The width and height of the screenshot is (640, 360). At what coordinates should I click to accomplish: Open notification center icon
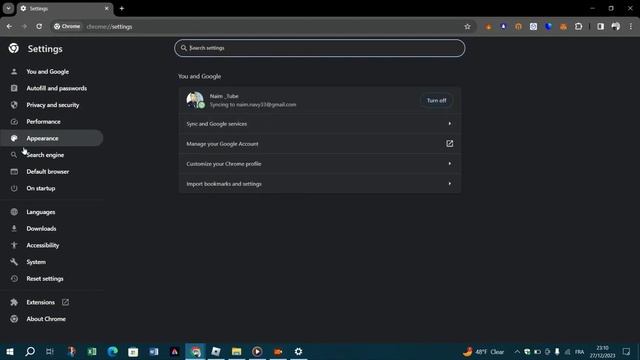pos(627,352)
